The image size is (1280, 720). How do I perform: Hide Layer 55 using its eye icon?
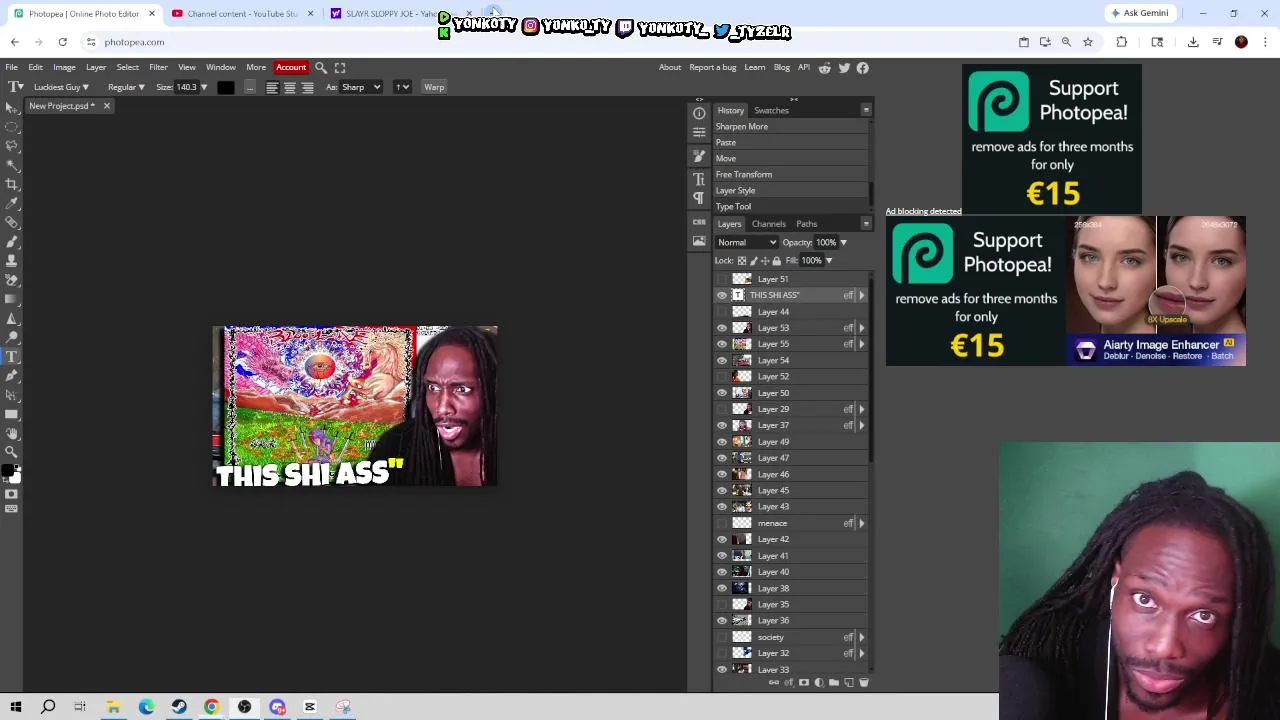click(x=722, y=344)
